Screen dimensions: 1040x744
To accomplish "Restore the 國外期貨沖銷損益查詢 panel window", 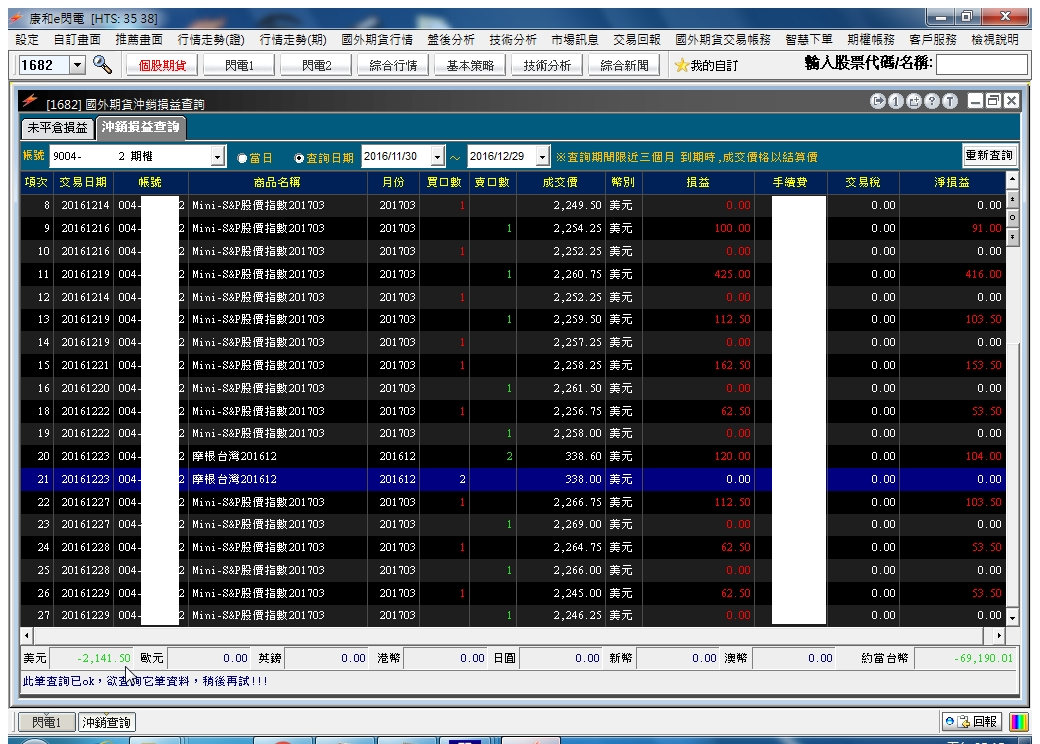I will [x=993, y=101].
